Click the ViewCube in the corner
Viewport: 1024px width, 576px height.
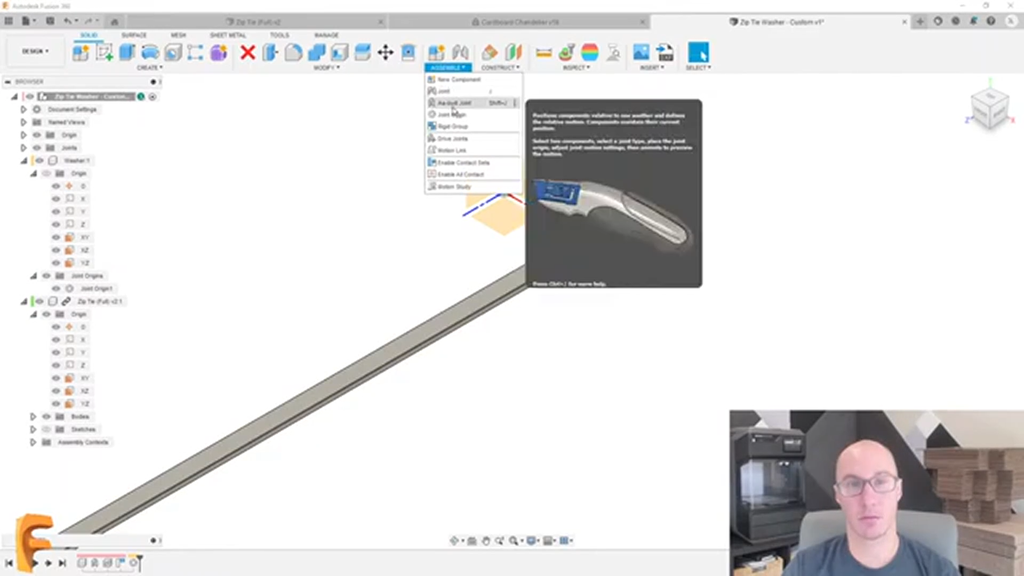tap(989, 108)
